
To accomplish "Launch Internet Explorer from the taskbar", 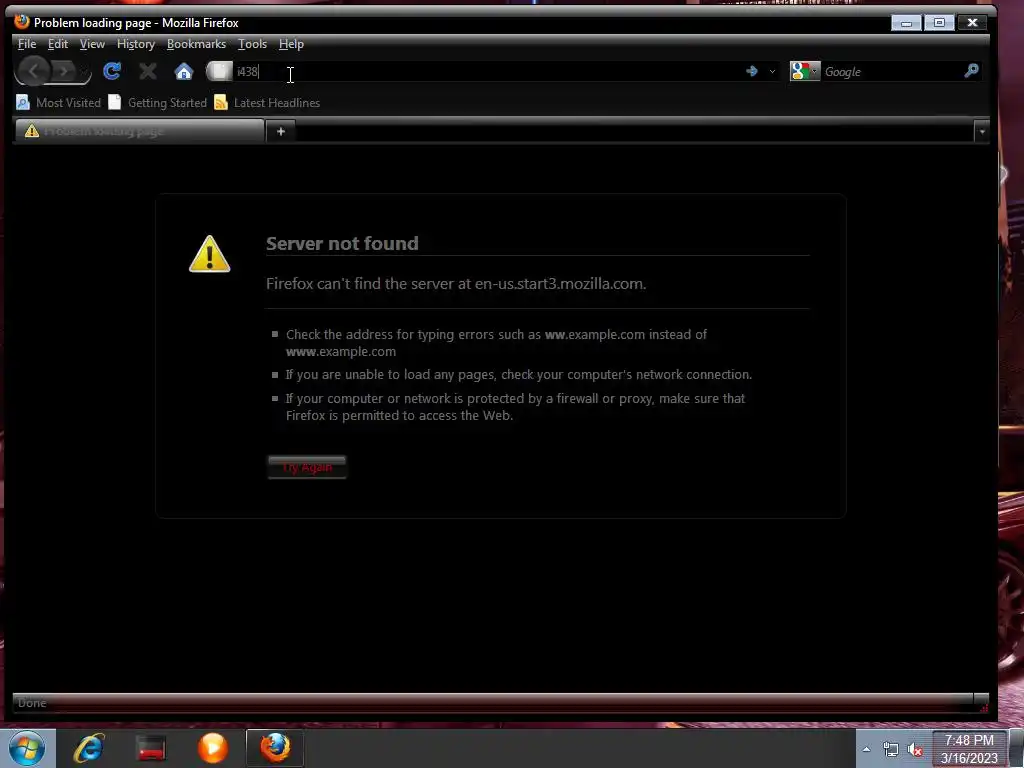I will coord(89,748).
